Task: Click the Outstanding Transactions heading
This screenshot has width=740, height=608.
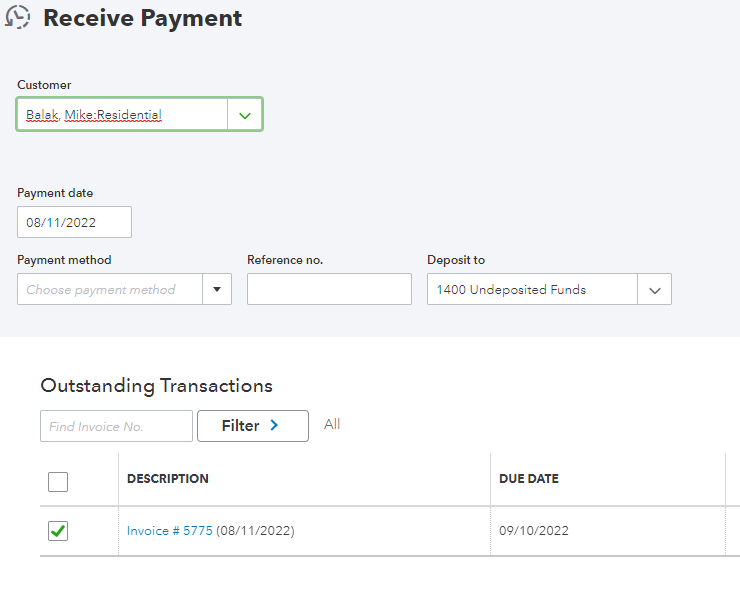Action: [x=157, y=386]
